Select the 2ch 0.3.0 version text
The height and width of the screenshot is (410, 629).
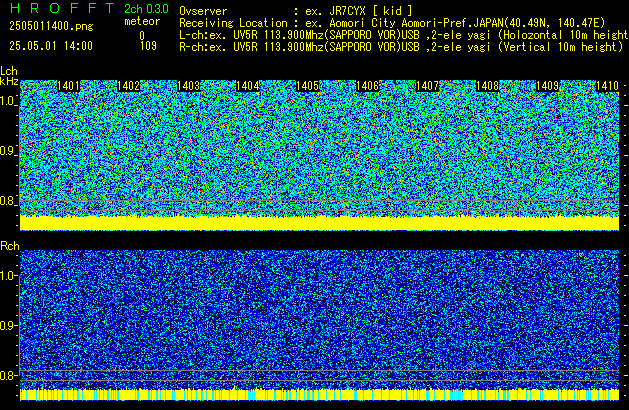(146, 9)
